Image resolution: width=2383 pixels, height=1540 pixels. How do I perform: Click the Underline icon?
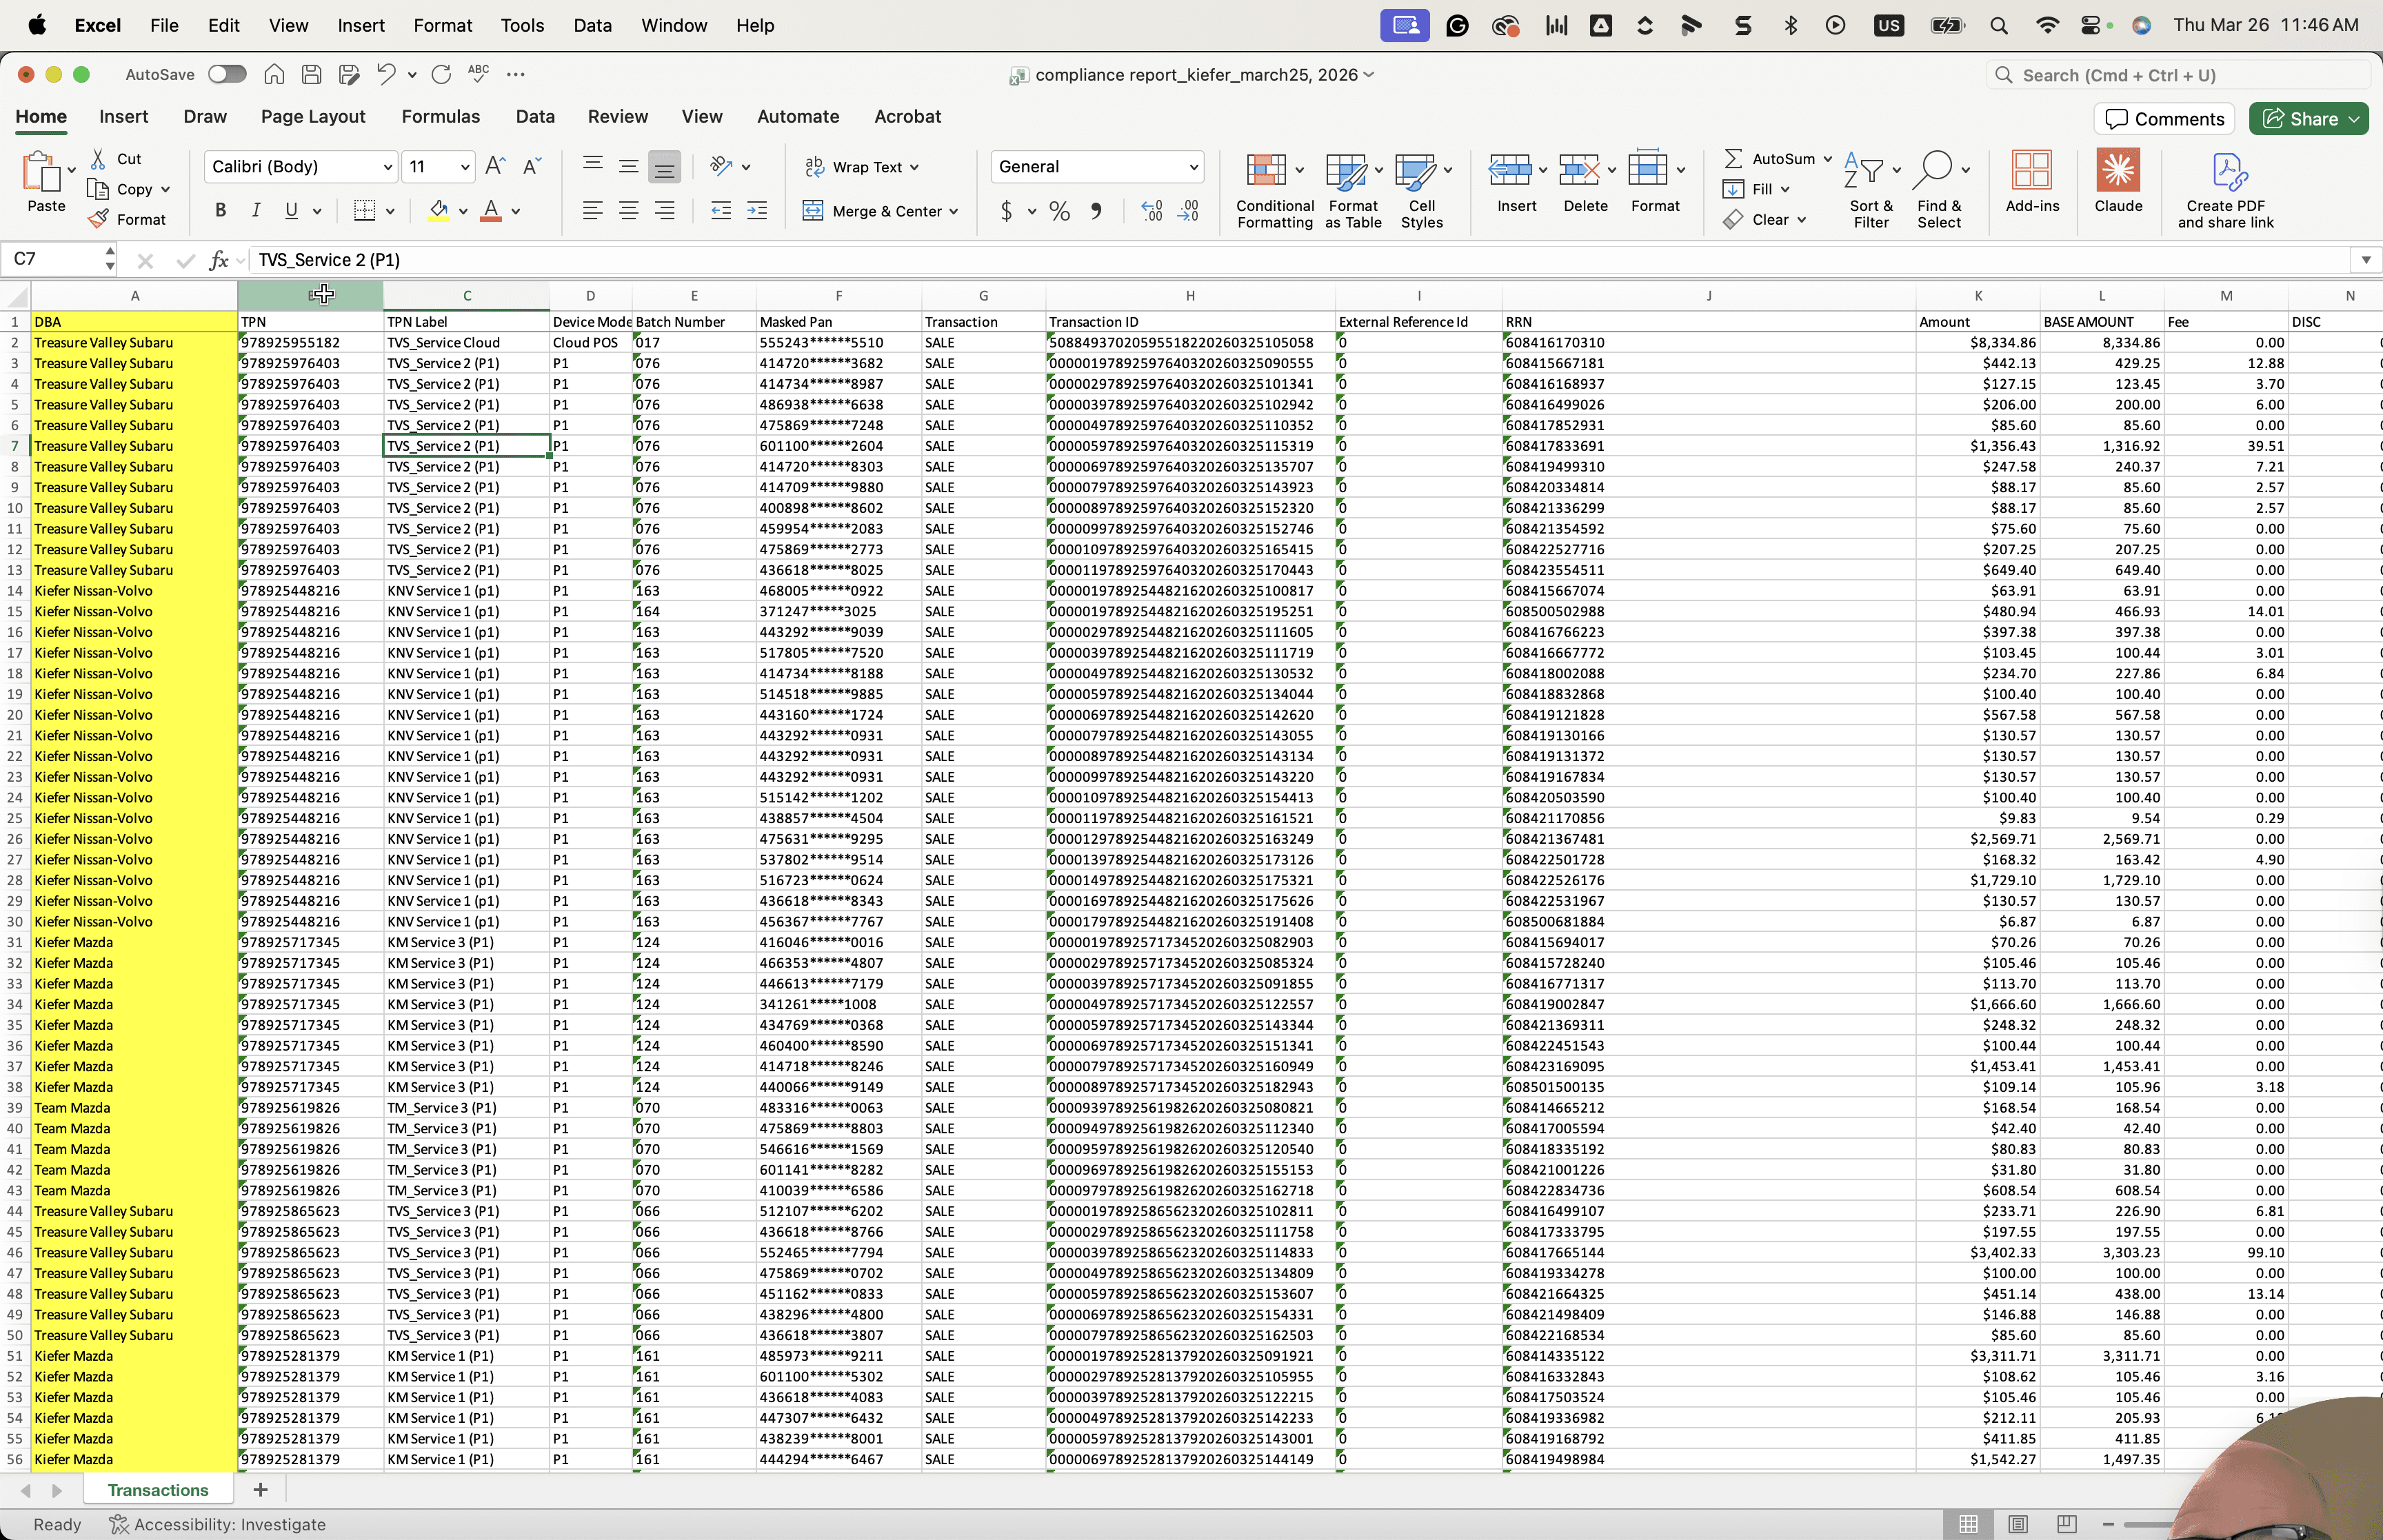[291, 210]
